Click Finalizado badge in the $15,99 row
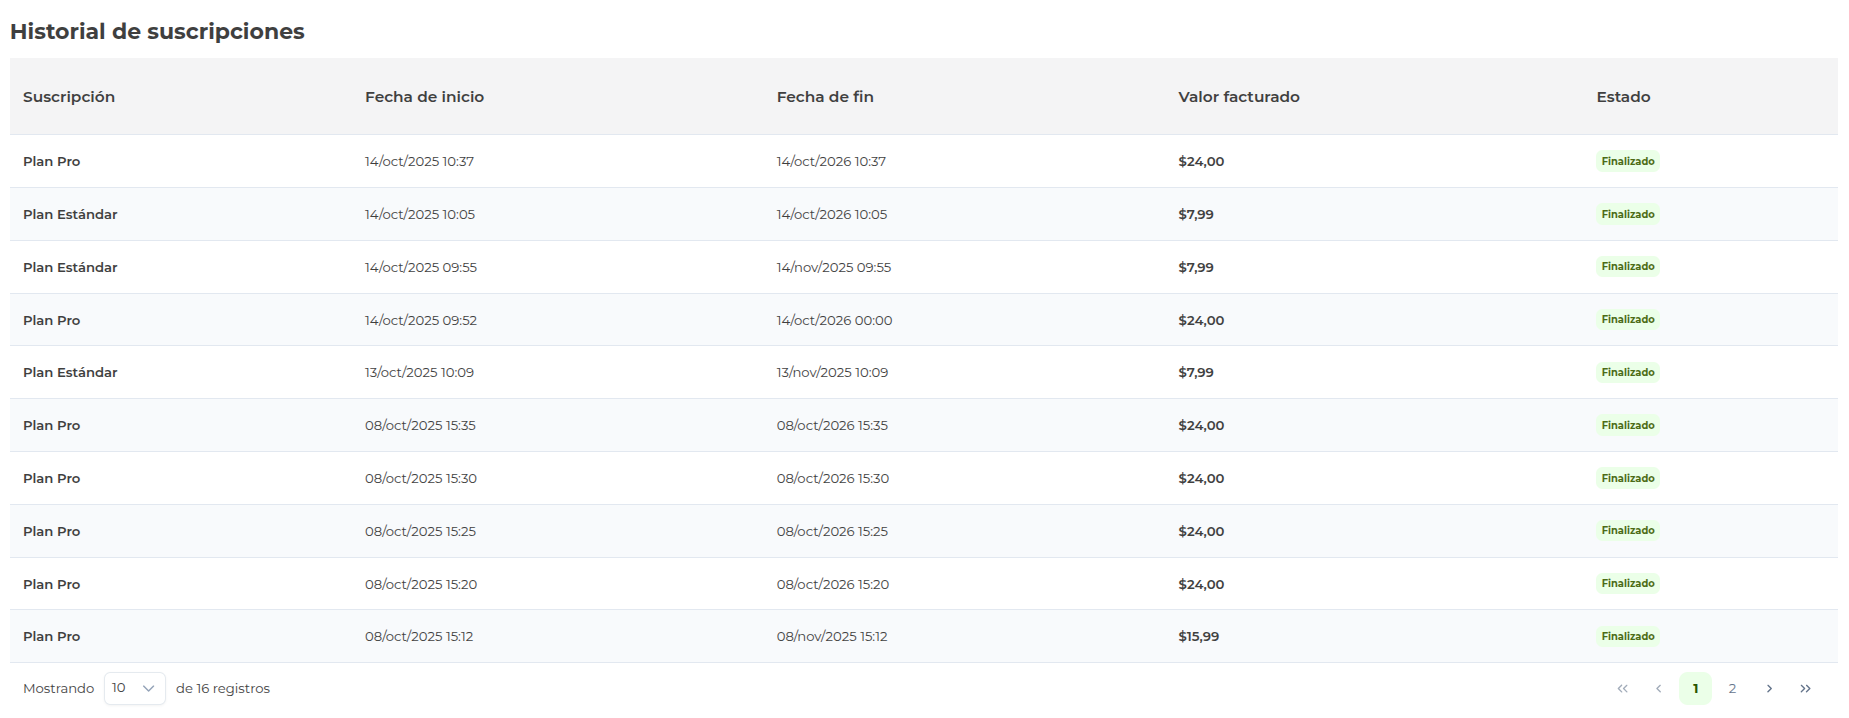This screenshot has height=718, width=1849. [x=1627, y=636]
